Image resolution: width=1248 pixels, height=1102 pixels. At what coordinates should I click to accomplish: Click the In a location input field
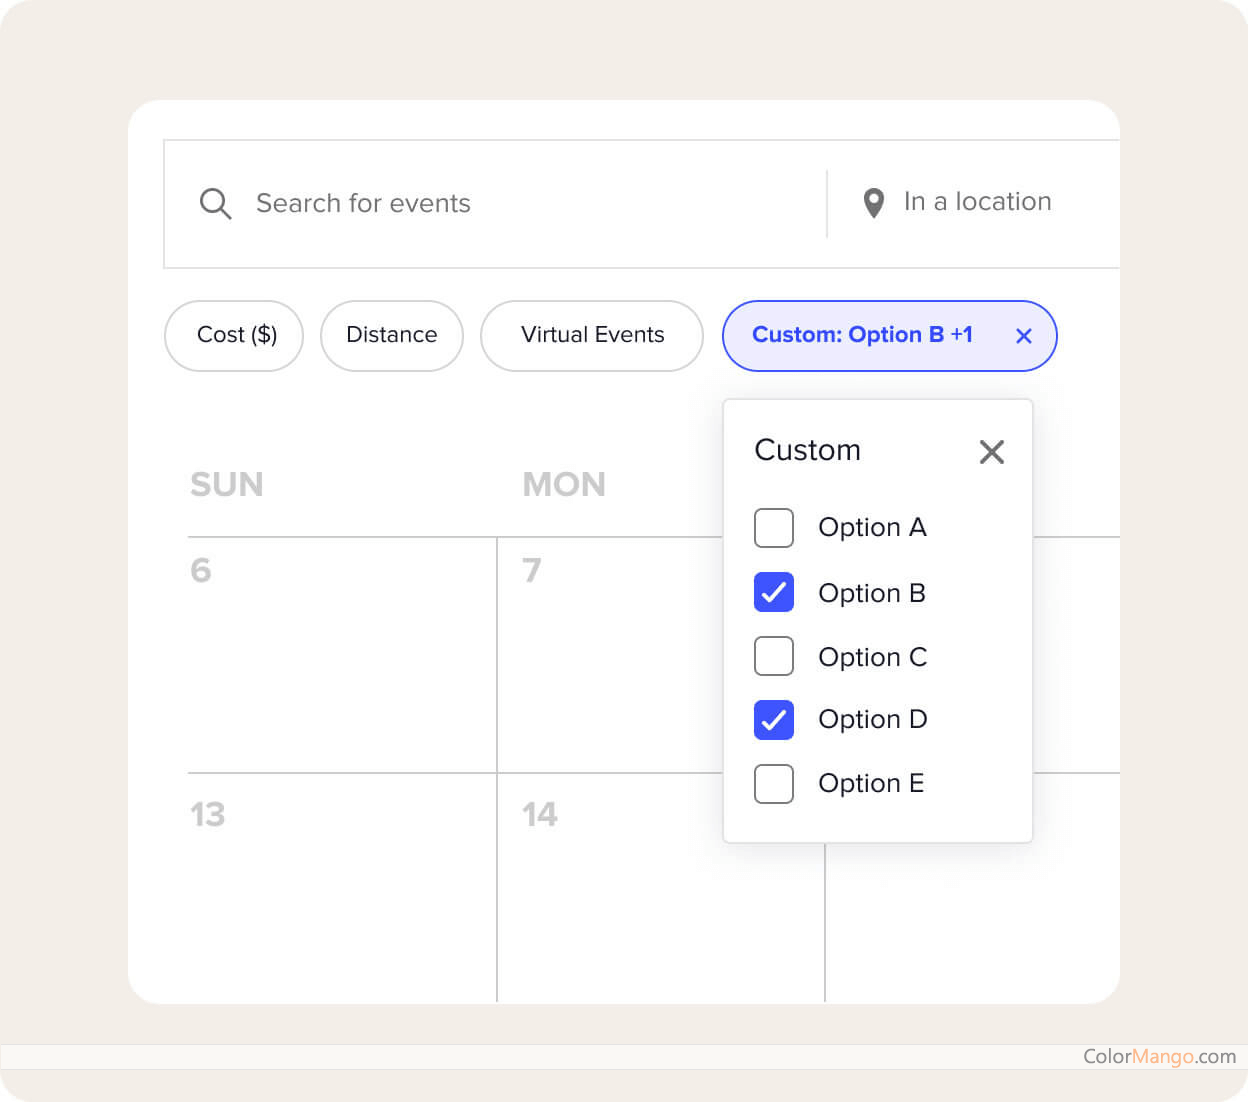tap(978, 202)
